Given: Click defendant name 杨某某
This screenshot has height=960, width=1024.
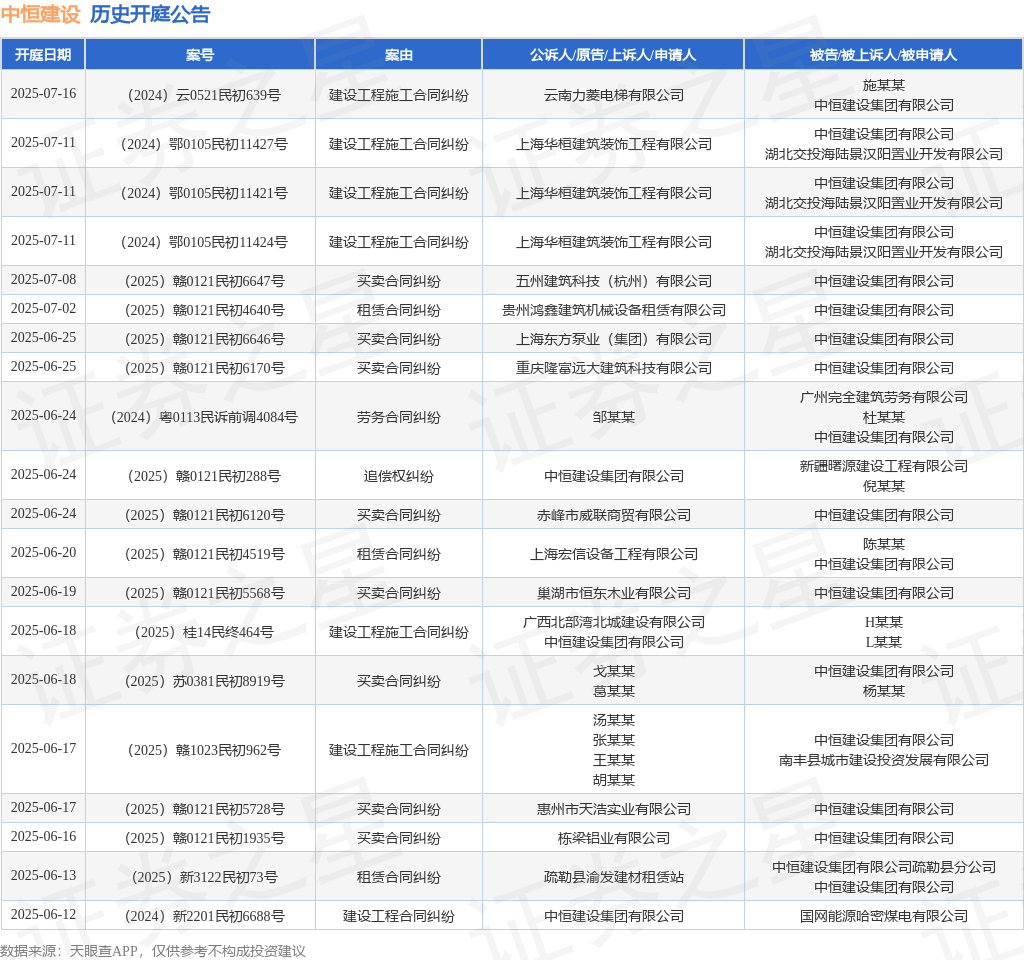Looking at the screenshot, I should pyautogui.click(x=884, y=691).
